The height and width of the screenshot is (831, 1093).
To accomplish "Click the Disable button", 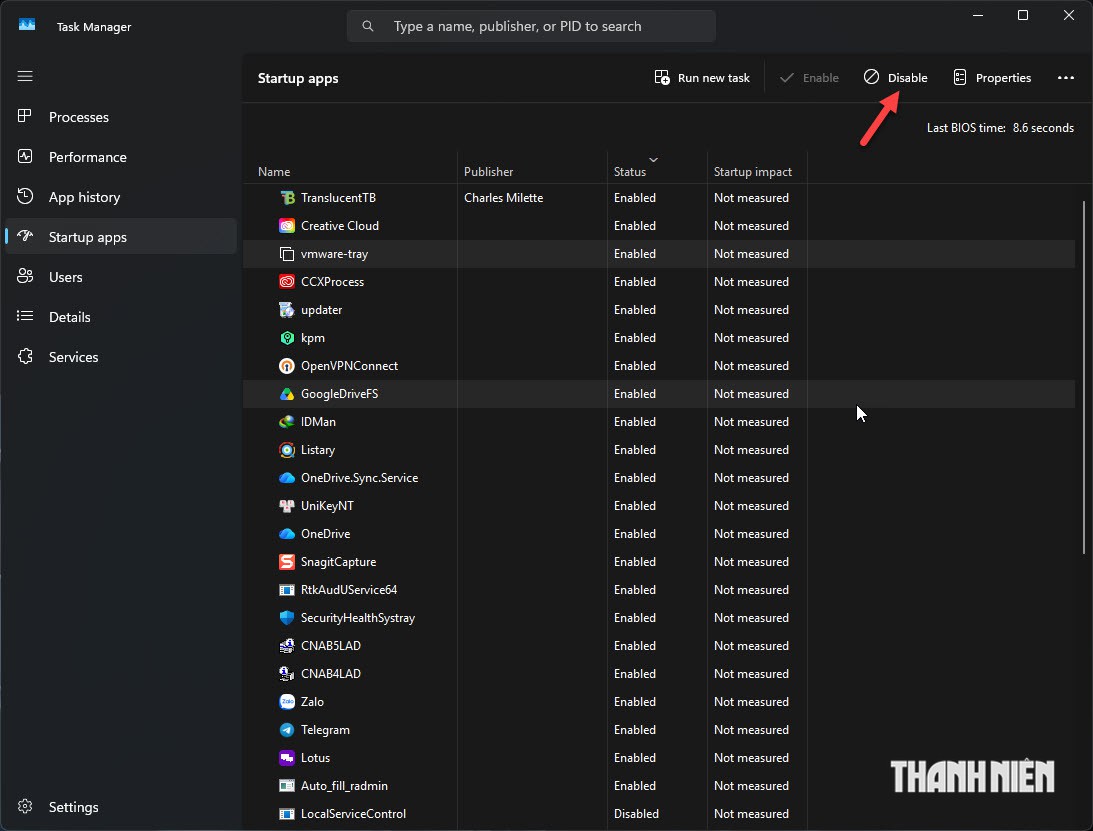I will tap(896, 77).
